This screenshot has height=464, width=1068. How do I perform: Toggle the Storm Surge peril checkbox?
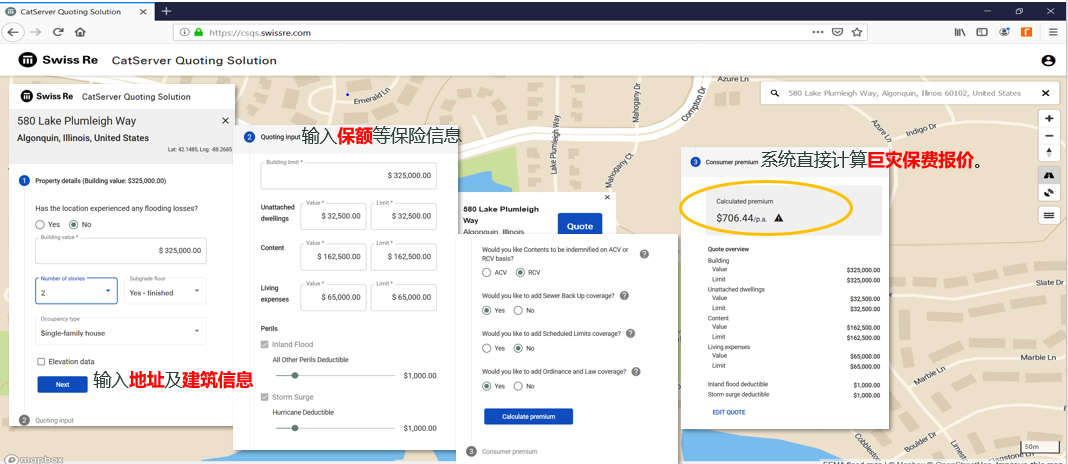(x=265, y=397)
